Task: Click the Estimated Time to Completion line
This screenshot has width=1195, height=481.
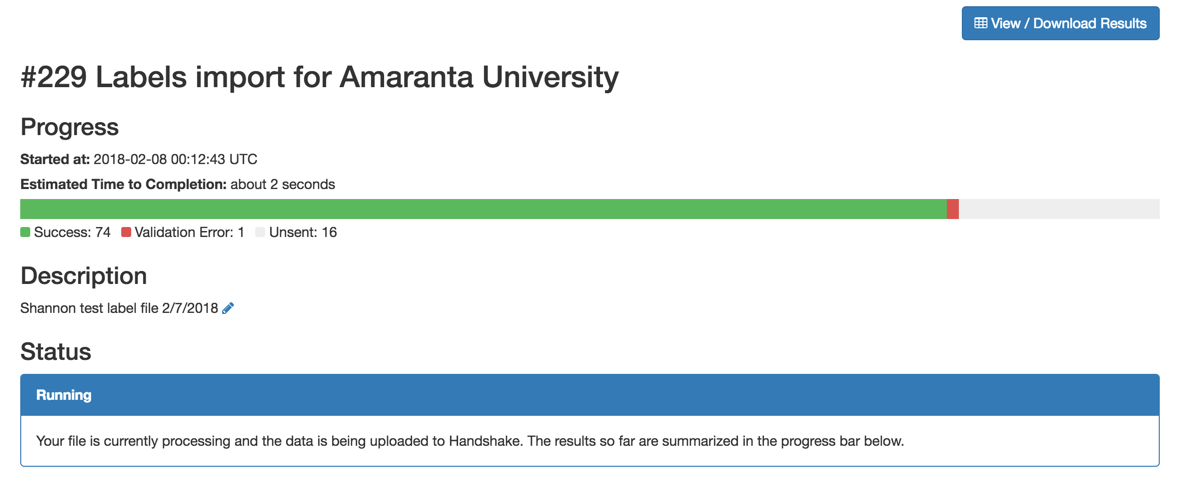Action: [178, 184]
